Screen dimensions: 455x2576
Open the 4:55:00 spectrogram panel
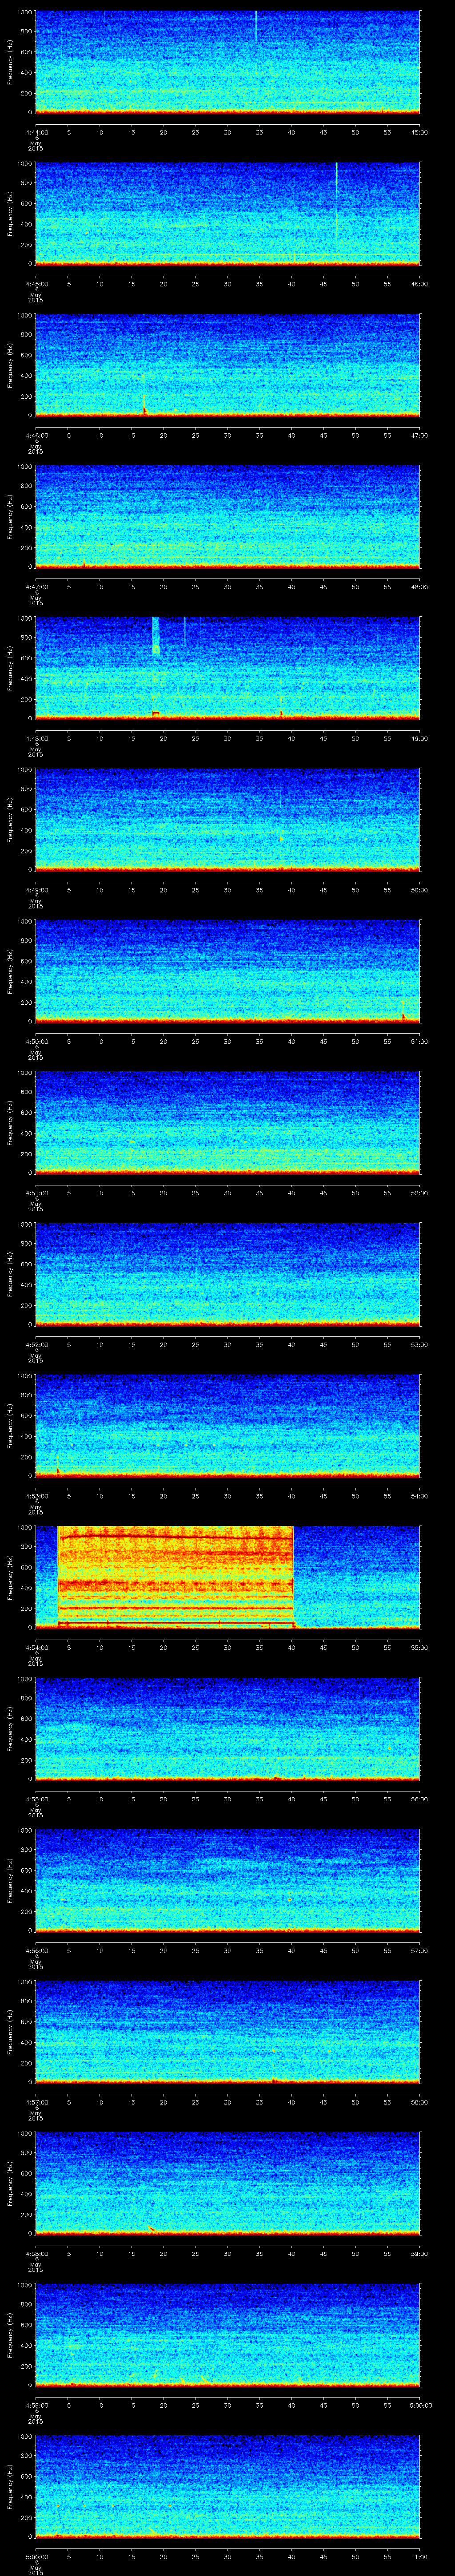[x=228, y=1728]
